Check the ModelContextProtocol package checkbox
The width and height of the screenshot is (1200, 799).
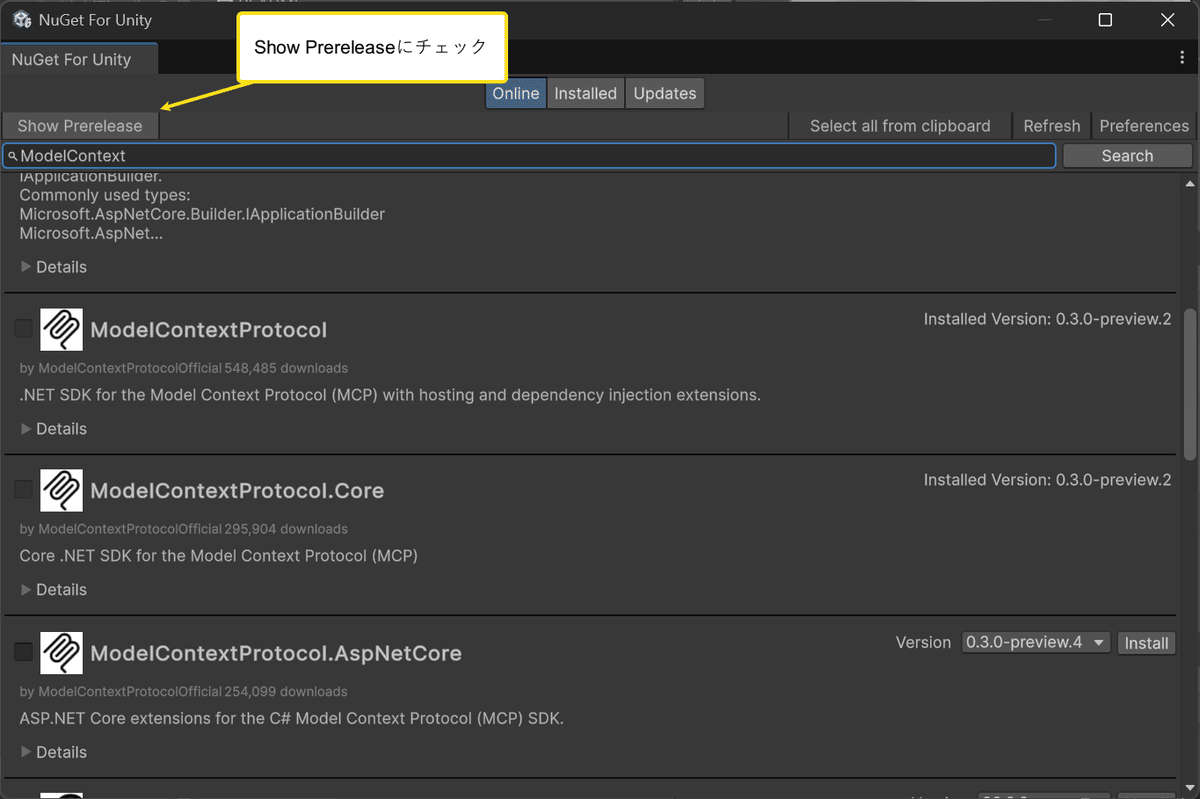tap(23, 328)
